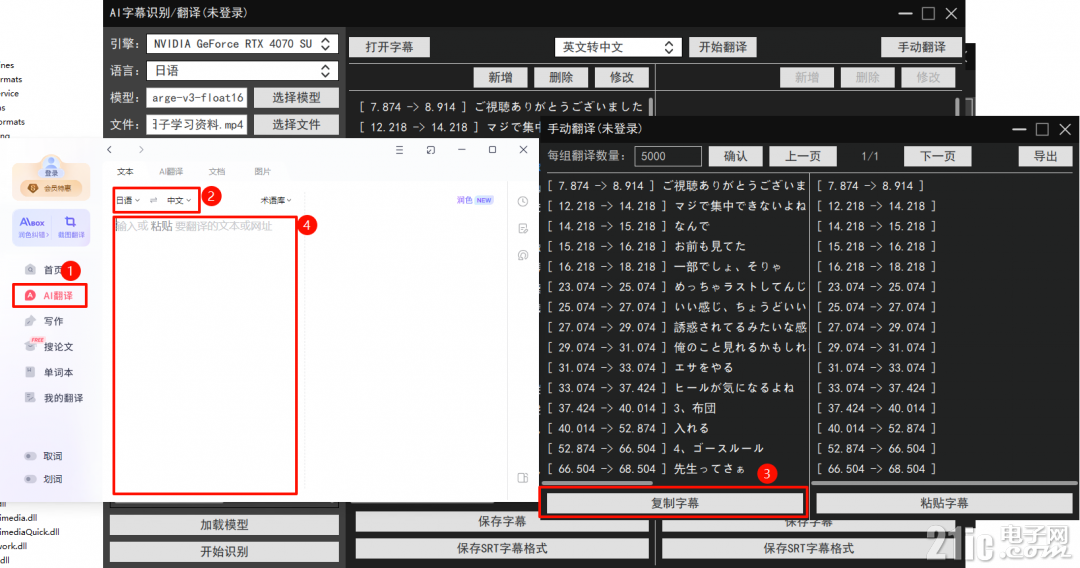This screenshot has width=1080, height=568.
Task: Go forward using translator's right arrow
Action: pos(141,149)
